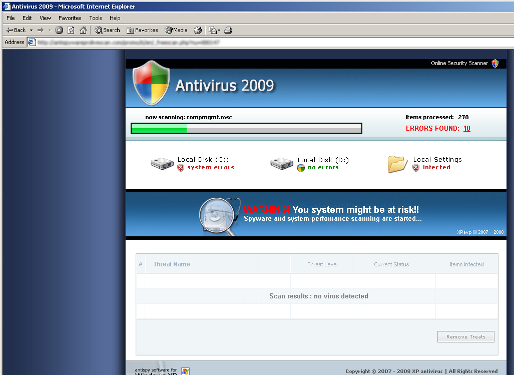Click the Local Disk (C:) drive icon
The height and width of the screenshot is (375, 514).
tap(162, 164)
